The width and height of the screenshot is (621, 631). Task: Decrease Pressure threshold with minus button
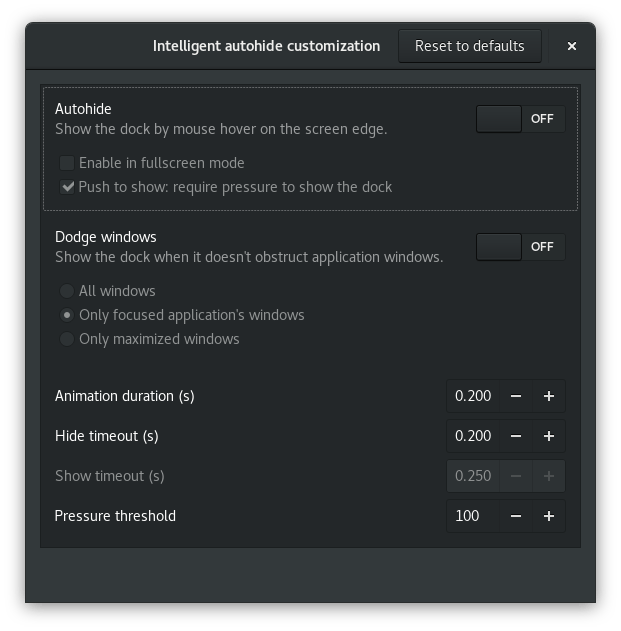516,516
